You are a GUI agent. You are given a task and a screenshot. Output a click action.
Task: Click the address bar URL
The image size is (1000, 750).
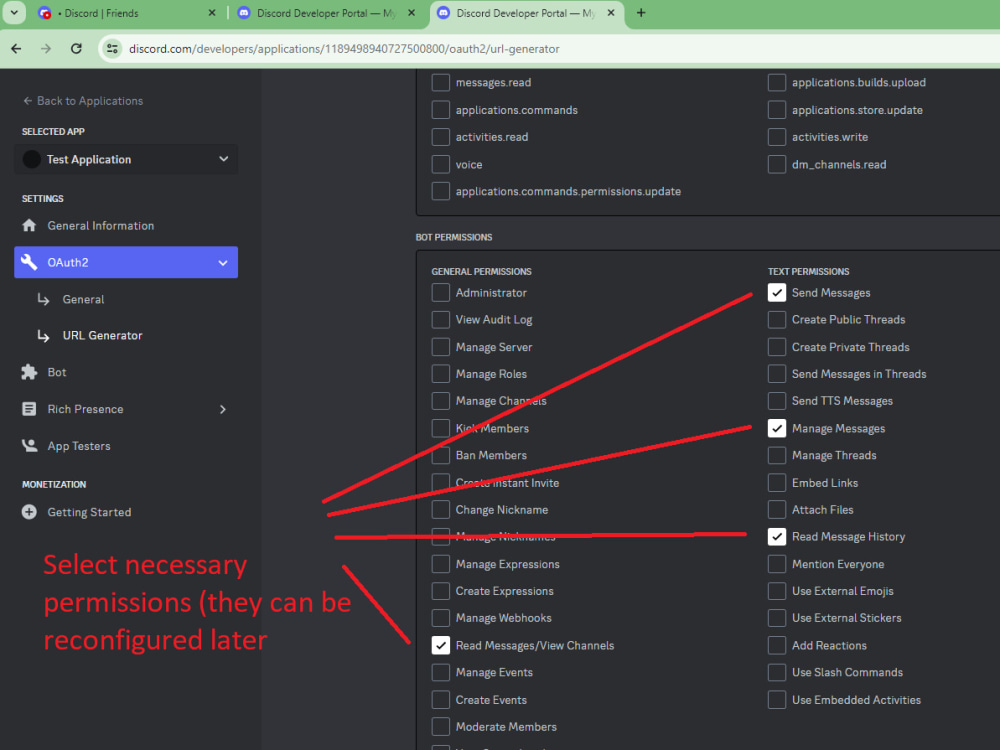[x=344, y=49]
